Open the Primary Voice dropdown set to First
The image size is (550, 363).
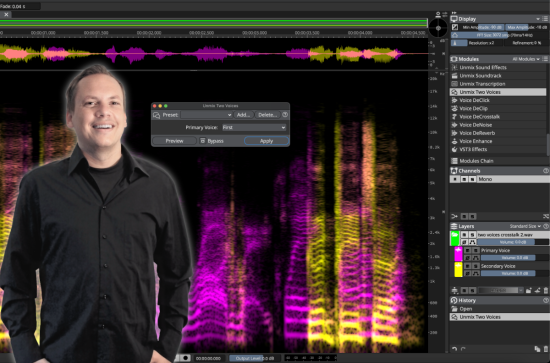pos(254,127)
